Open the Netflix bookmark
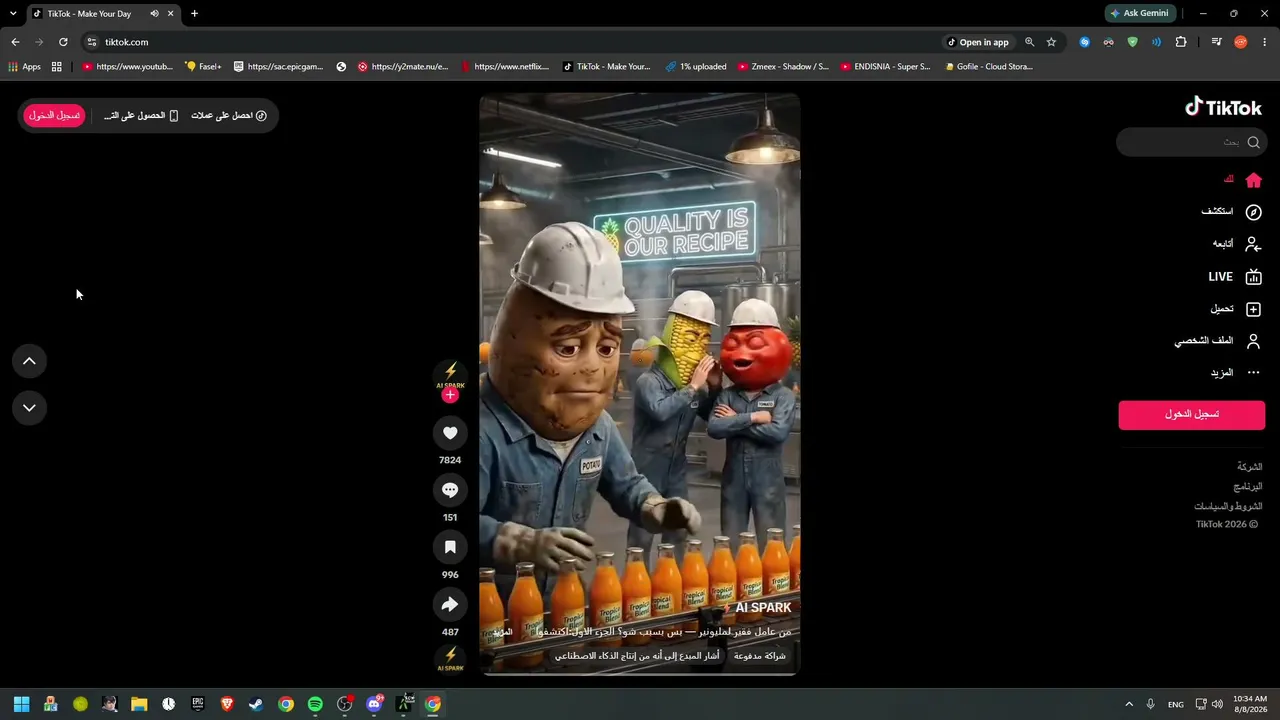This screenshot has width=1280, height=720. [506, 67]
